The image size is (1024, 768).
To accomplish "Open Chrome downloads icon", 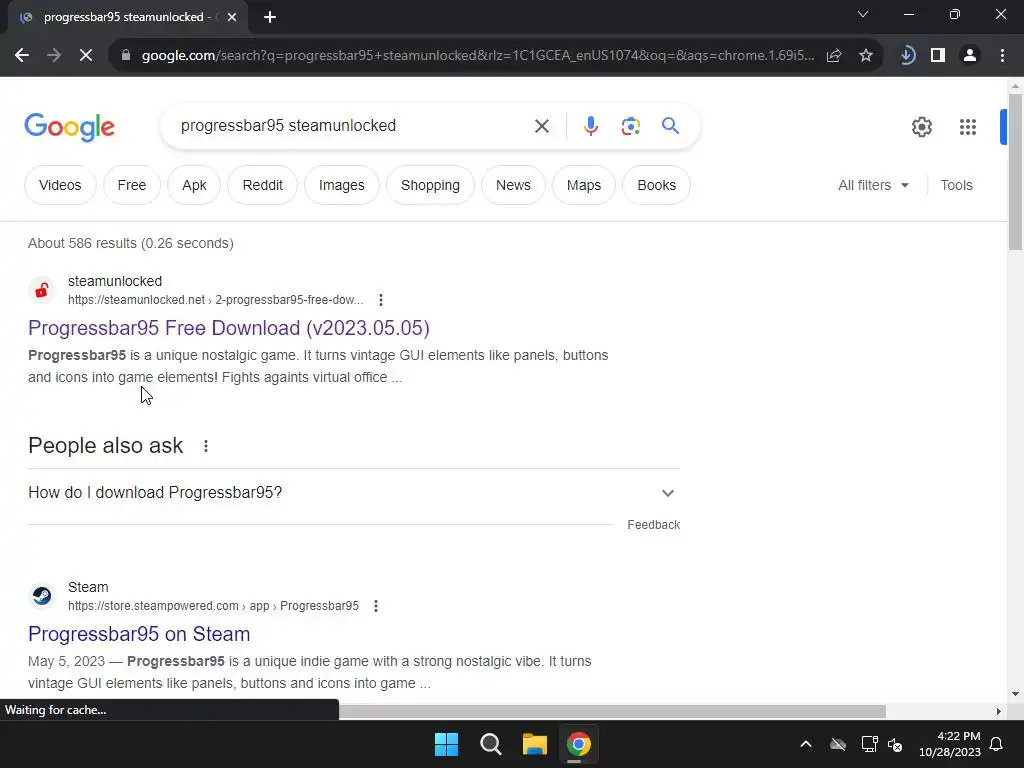I will pos(907,56).
